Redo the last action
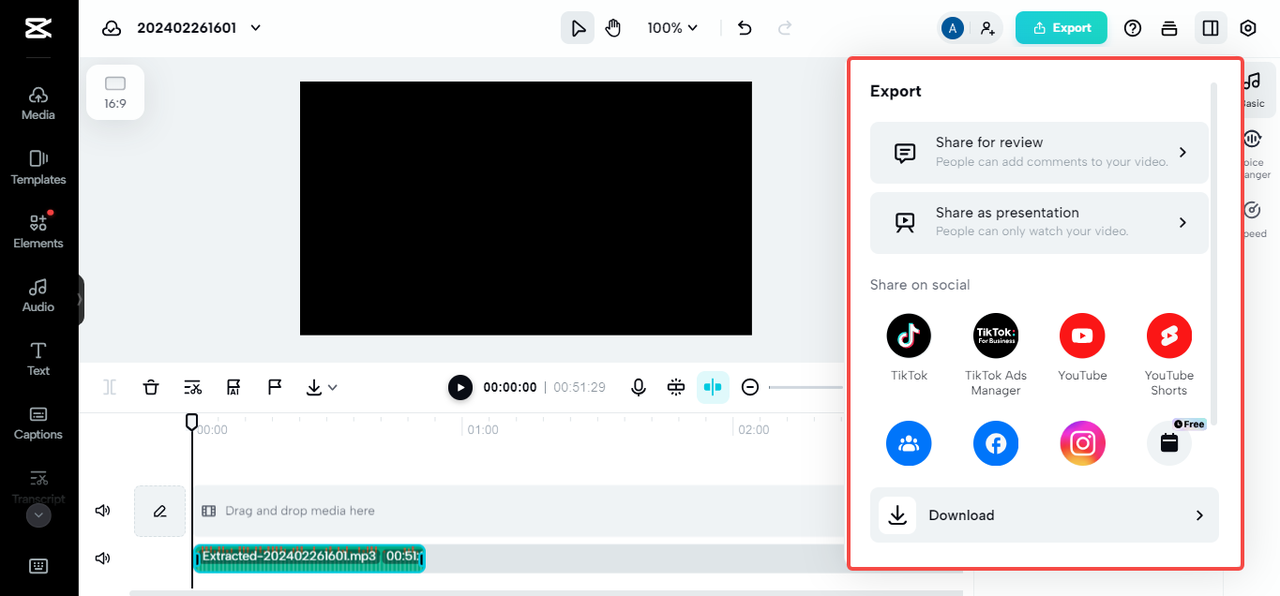This screenshot has height=596, width=1280. 785,28
